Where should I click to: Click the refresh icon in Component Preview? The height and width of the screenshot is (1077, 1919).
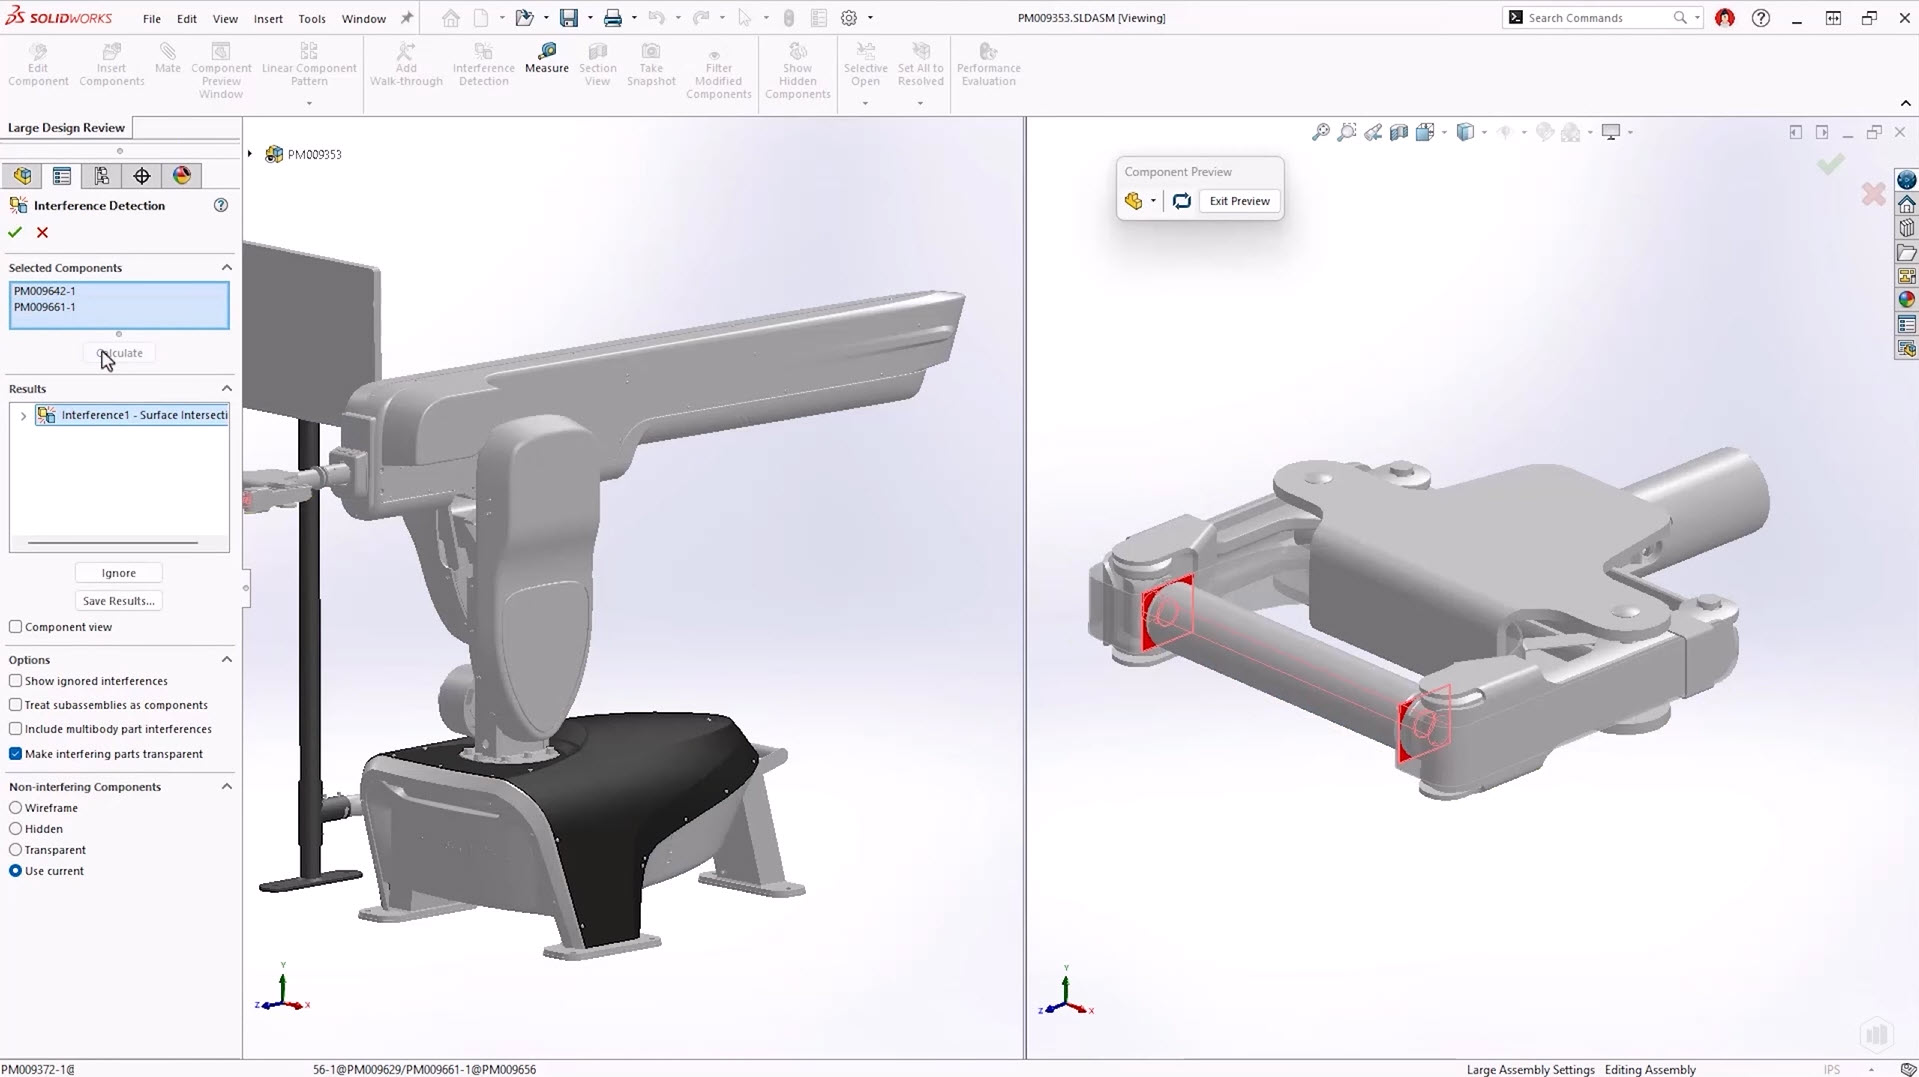(1181, 201)
